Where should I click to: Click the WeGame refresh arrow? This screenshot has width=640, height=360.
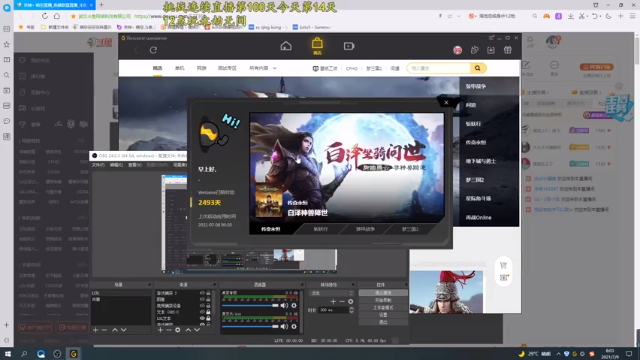153,50
